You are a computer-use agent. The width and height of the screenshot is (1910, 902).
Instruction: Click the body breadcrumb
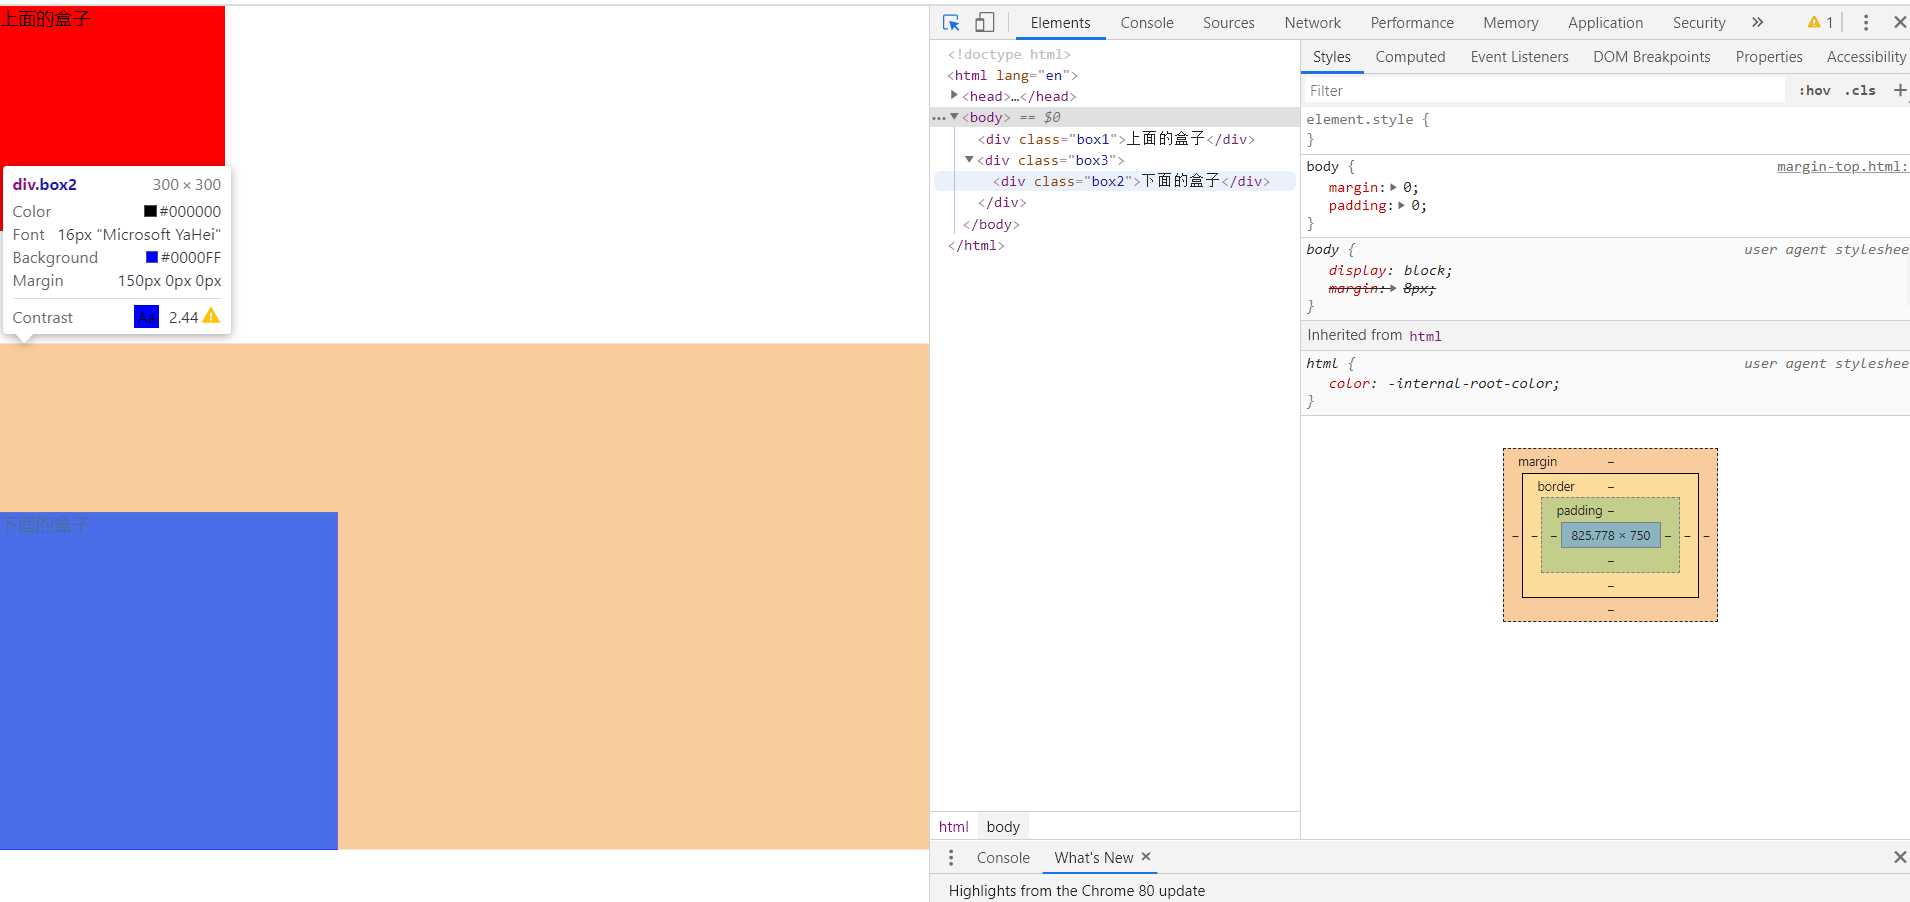pos(1003,826)
